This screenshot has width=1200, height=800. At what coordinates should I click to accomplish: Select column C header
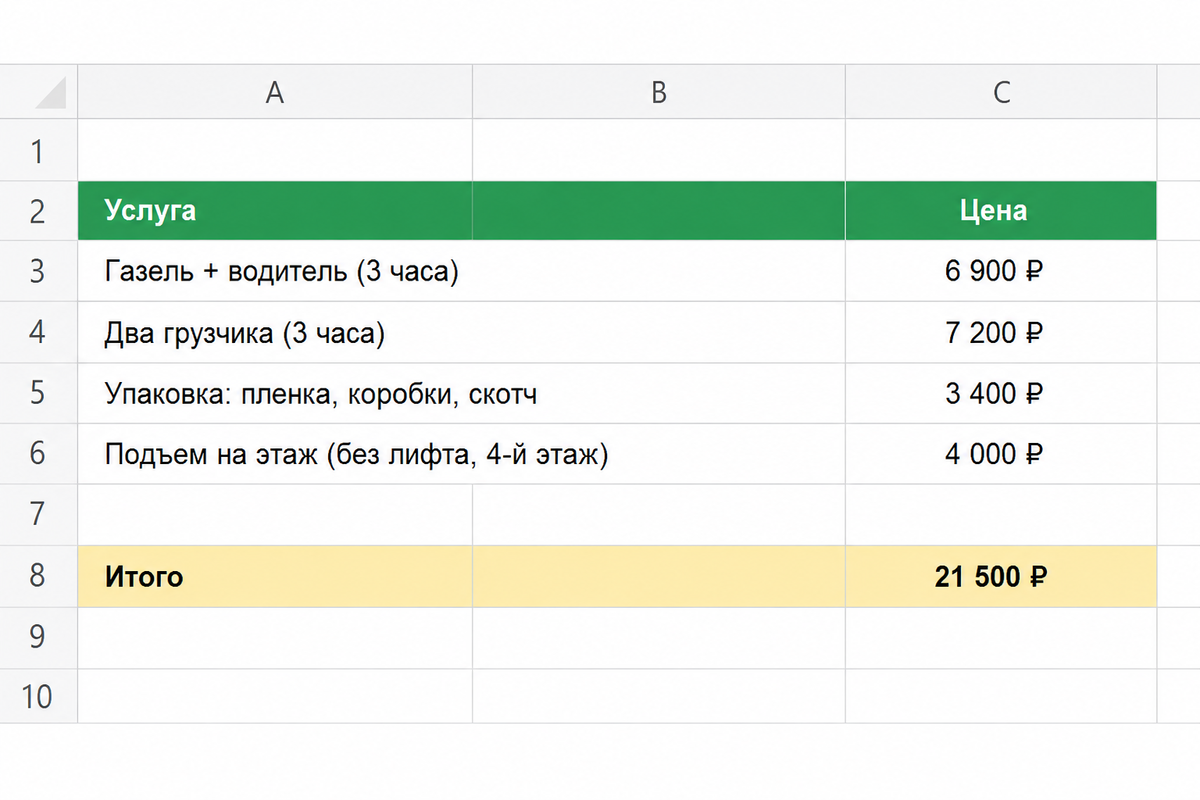(x=1001, y=92)
